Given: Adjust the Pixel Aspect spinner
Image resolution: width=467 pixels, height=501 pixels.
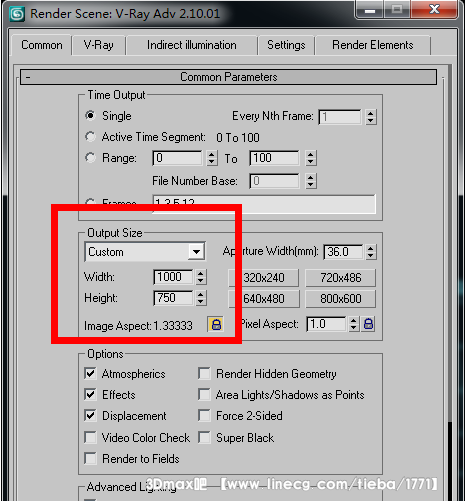Looking at the screenshot, I should pos(353,324).
